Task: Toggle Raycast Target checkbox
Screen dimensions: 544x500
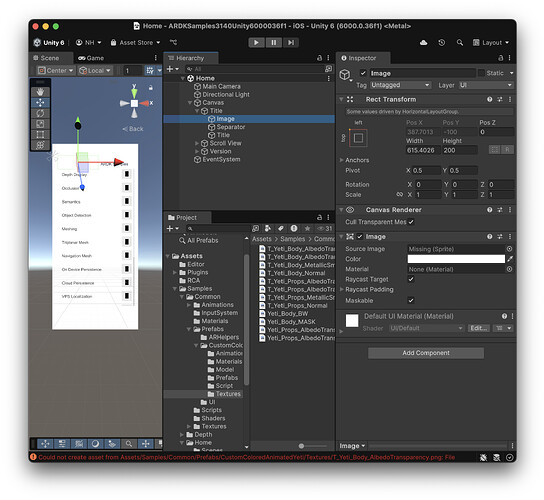Action: (x=411, y=279)
